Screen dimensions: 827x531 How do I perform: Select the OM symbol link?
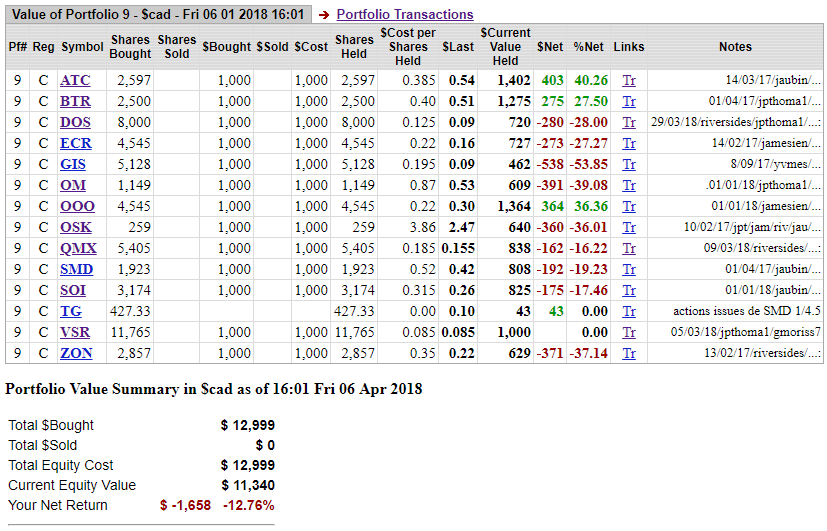coord(72,185)
